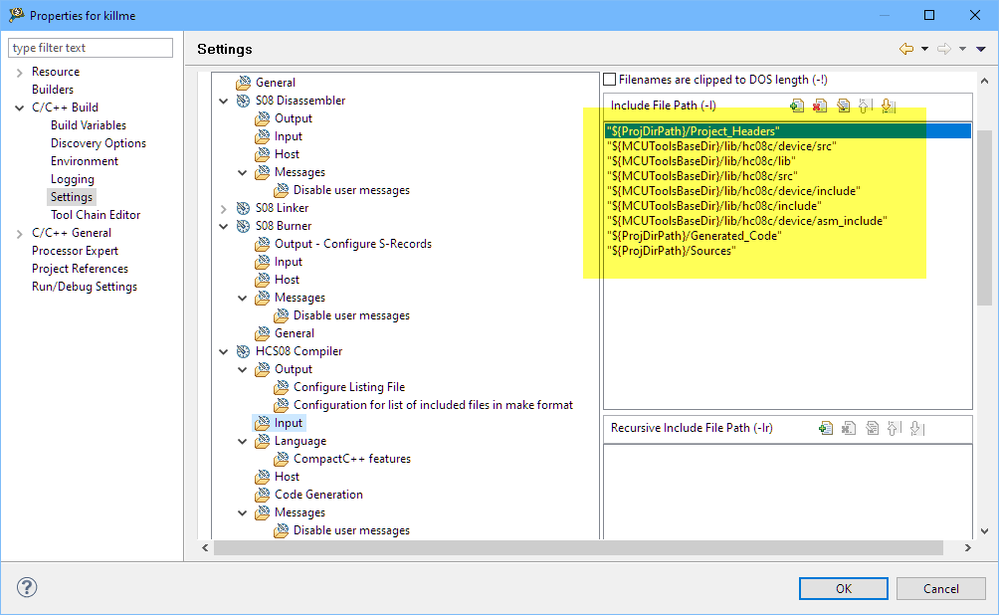The width and height of the screenshot is (999, 615).
Task: Expand the C/C++ General node
Action: 20,234
